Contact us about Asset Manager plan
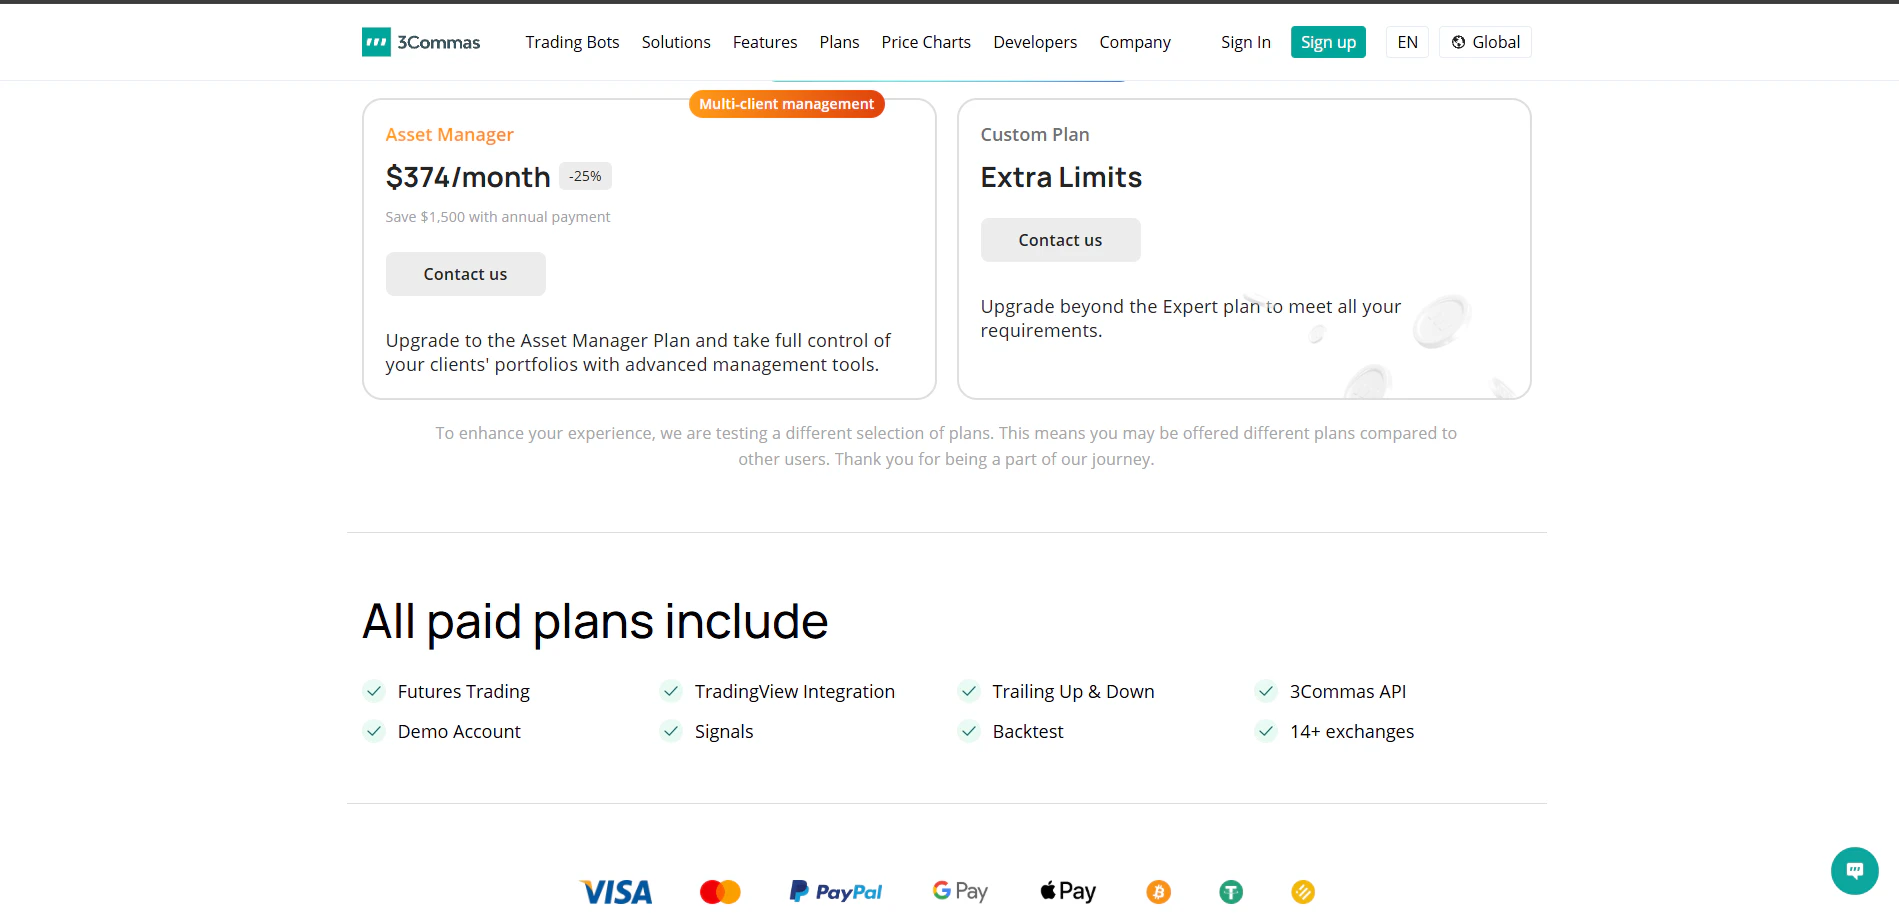The image size is (1899, 915). click(x=465, y=274)
